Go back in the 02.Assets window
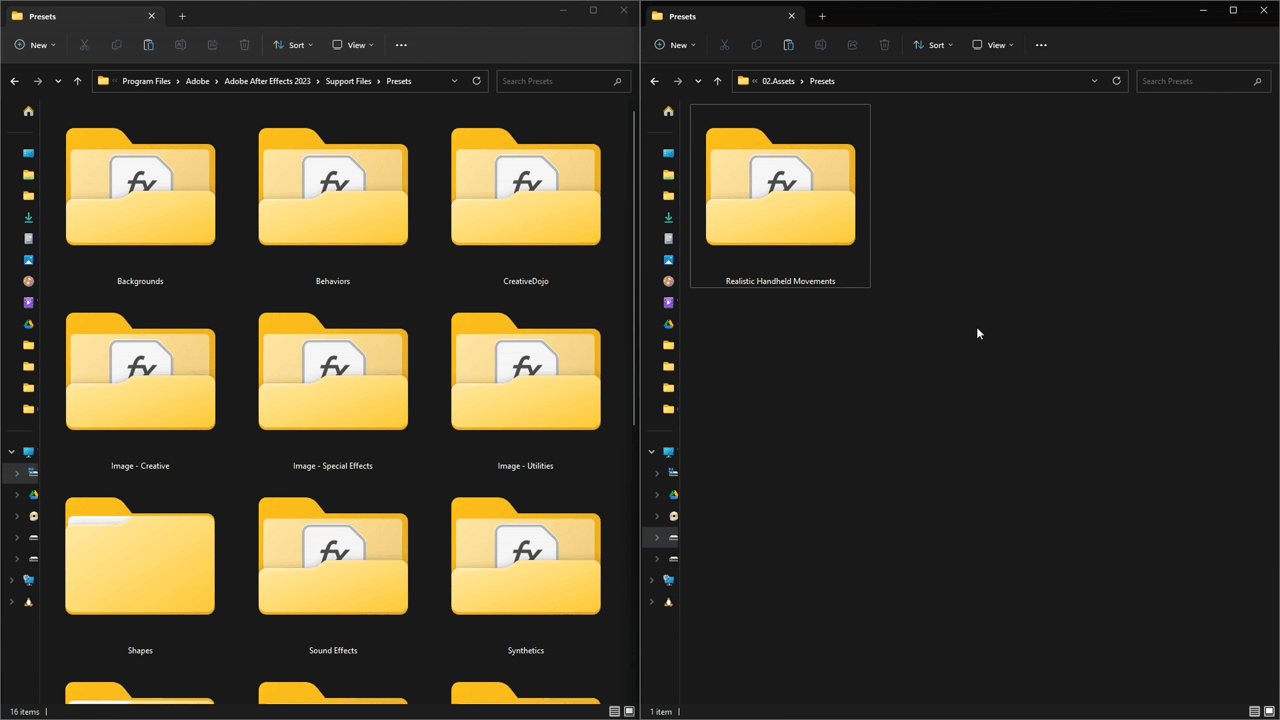 tap(654, 81)
